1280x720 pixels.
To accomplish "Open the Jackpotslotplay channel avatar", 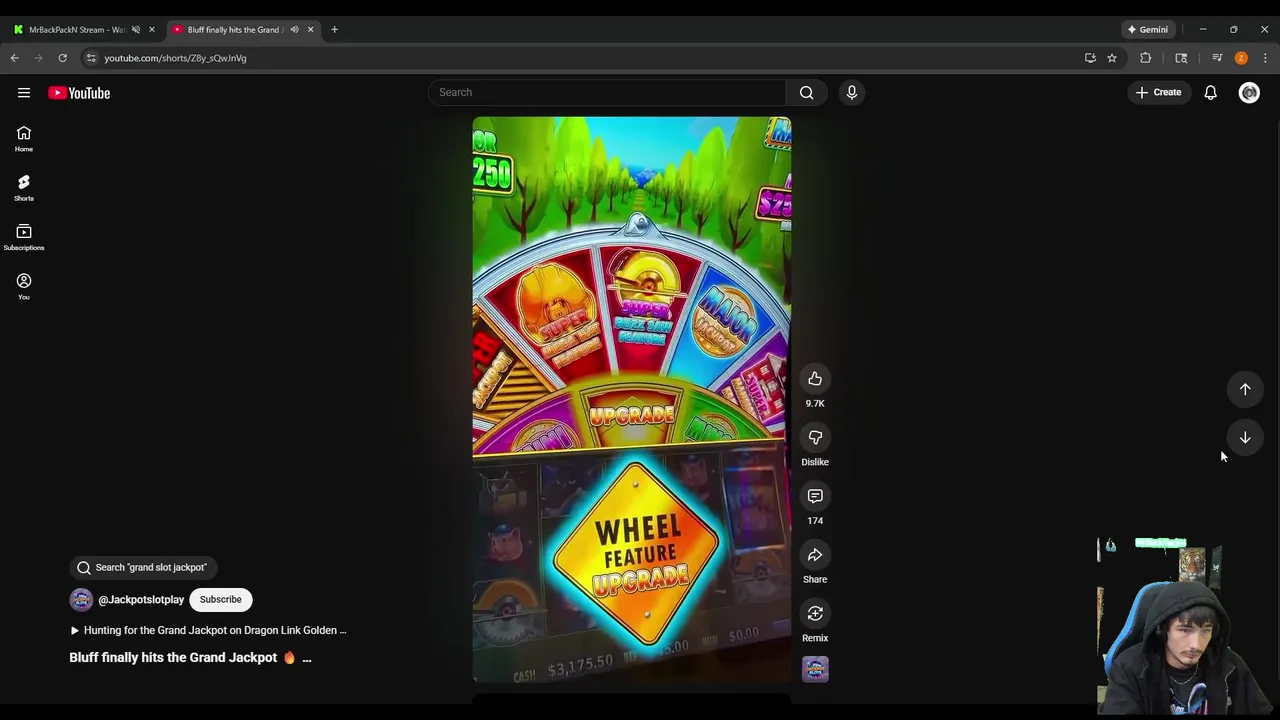I will (x=81, y=600).
